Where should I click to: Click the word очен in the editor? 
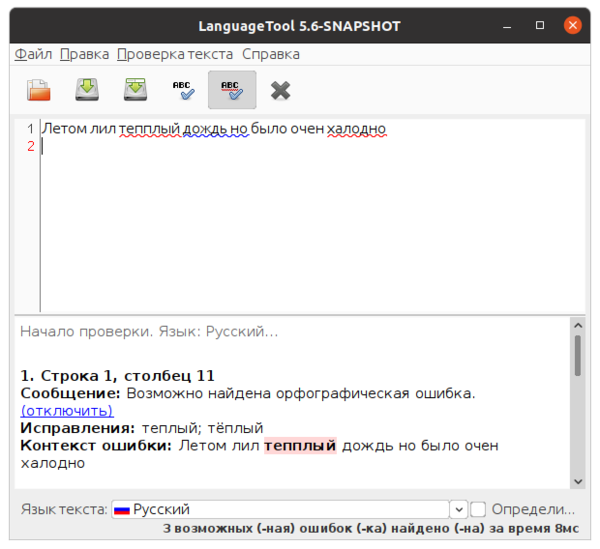(307, 129)
